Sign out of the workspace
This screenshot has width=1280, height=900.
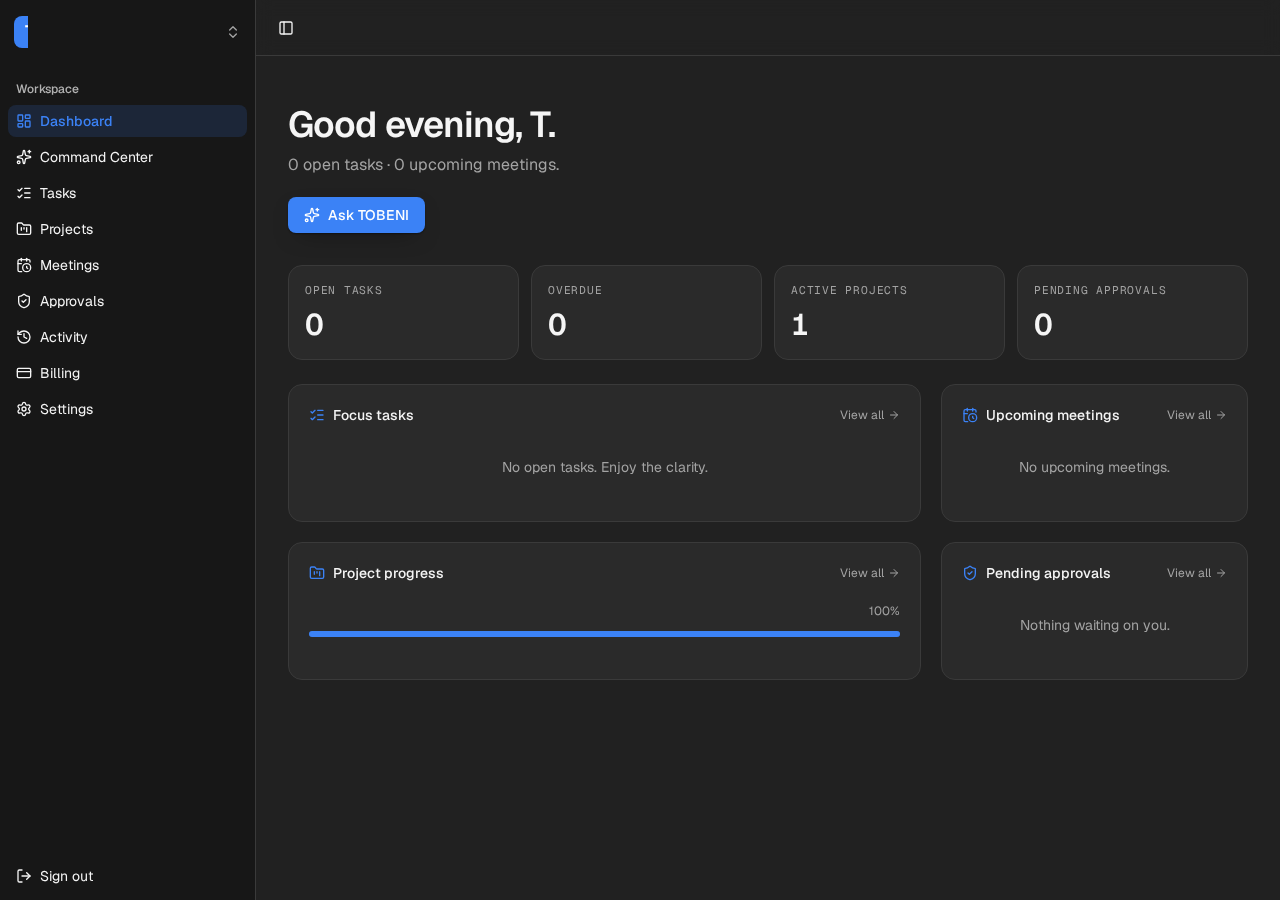(127, 876)
